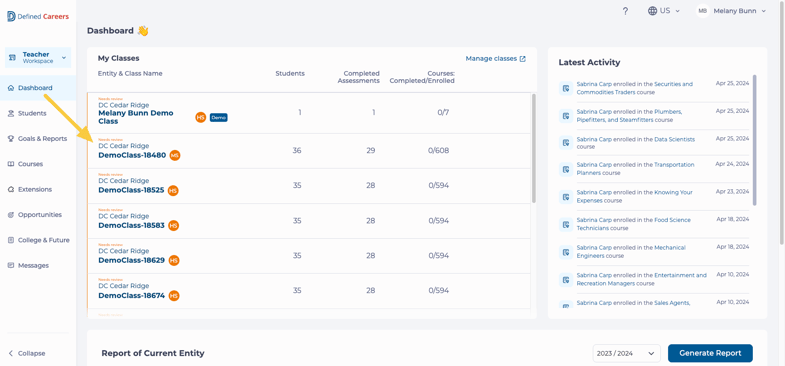Viewport: 785px width, 366px height.
Task: Click the waving hand emoji beside Dashboard
Action: click(143, 31)
